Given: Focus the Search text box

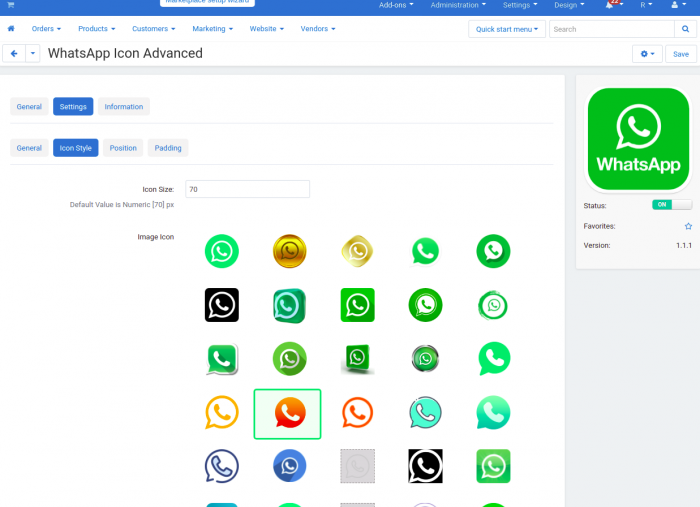Looking at the screenshot, I should 612,29.
